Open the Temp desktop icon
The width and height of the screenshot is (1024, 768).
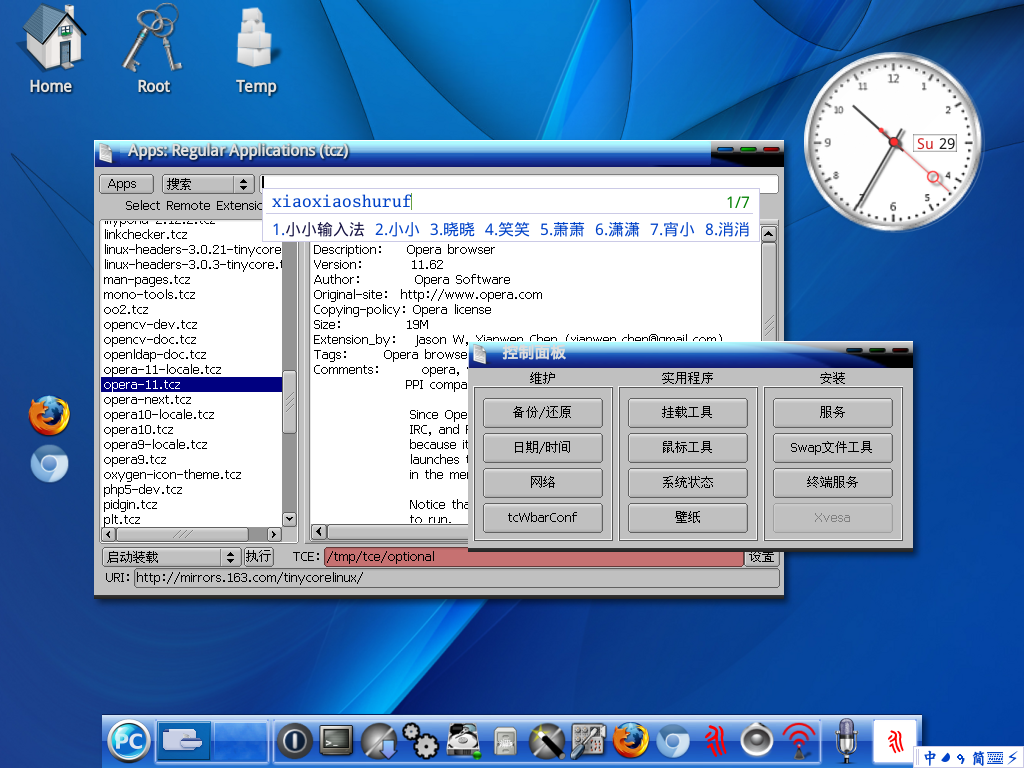click(255, 49)
